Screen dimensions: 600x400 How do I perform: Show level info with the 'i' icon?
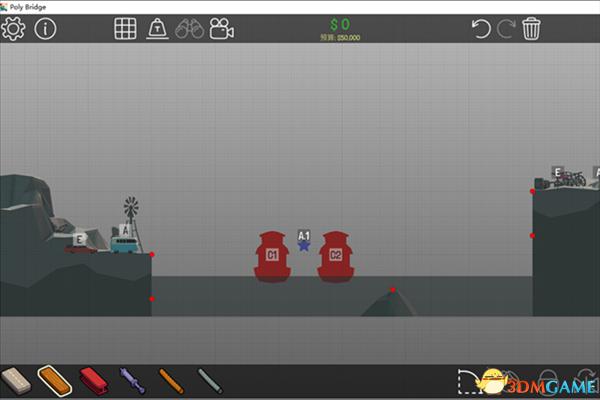45,29
